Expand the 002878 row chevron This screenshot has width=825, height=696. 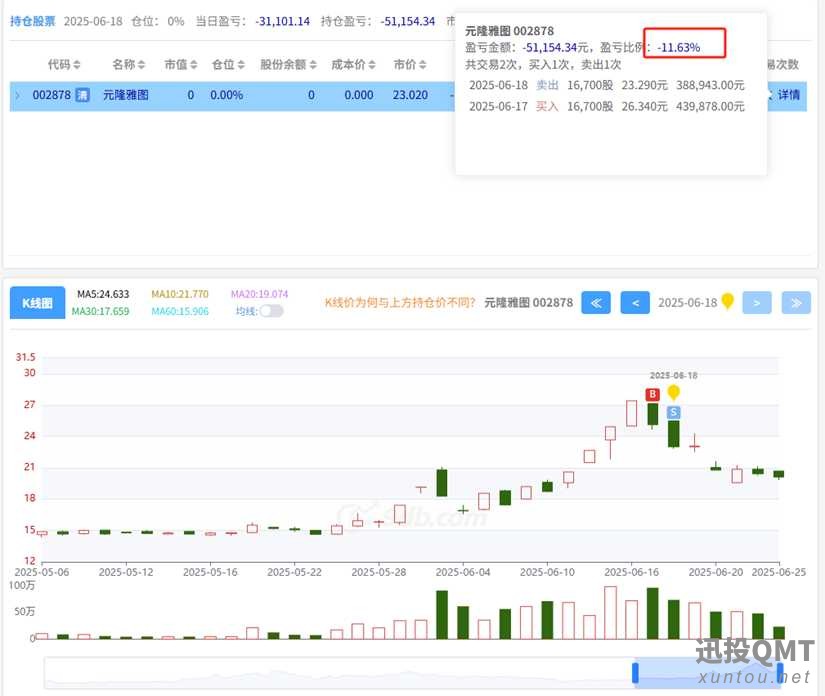pos(18,95)
